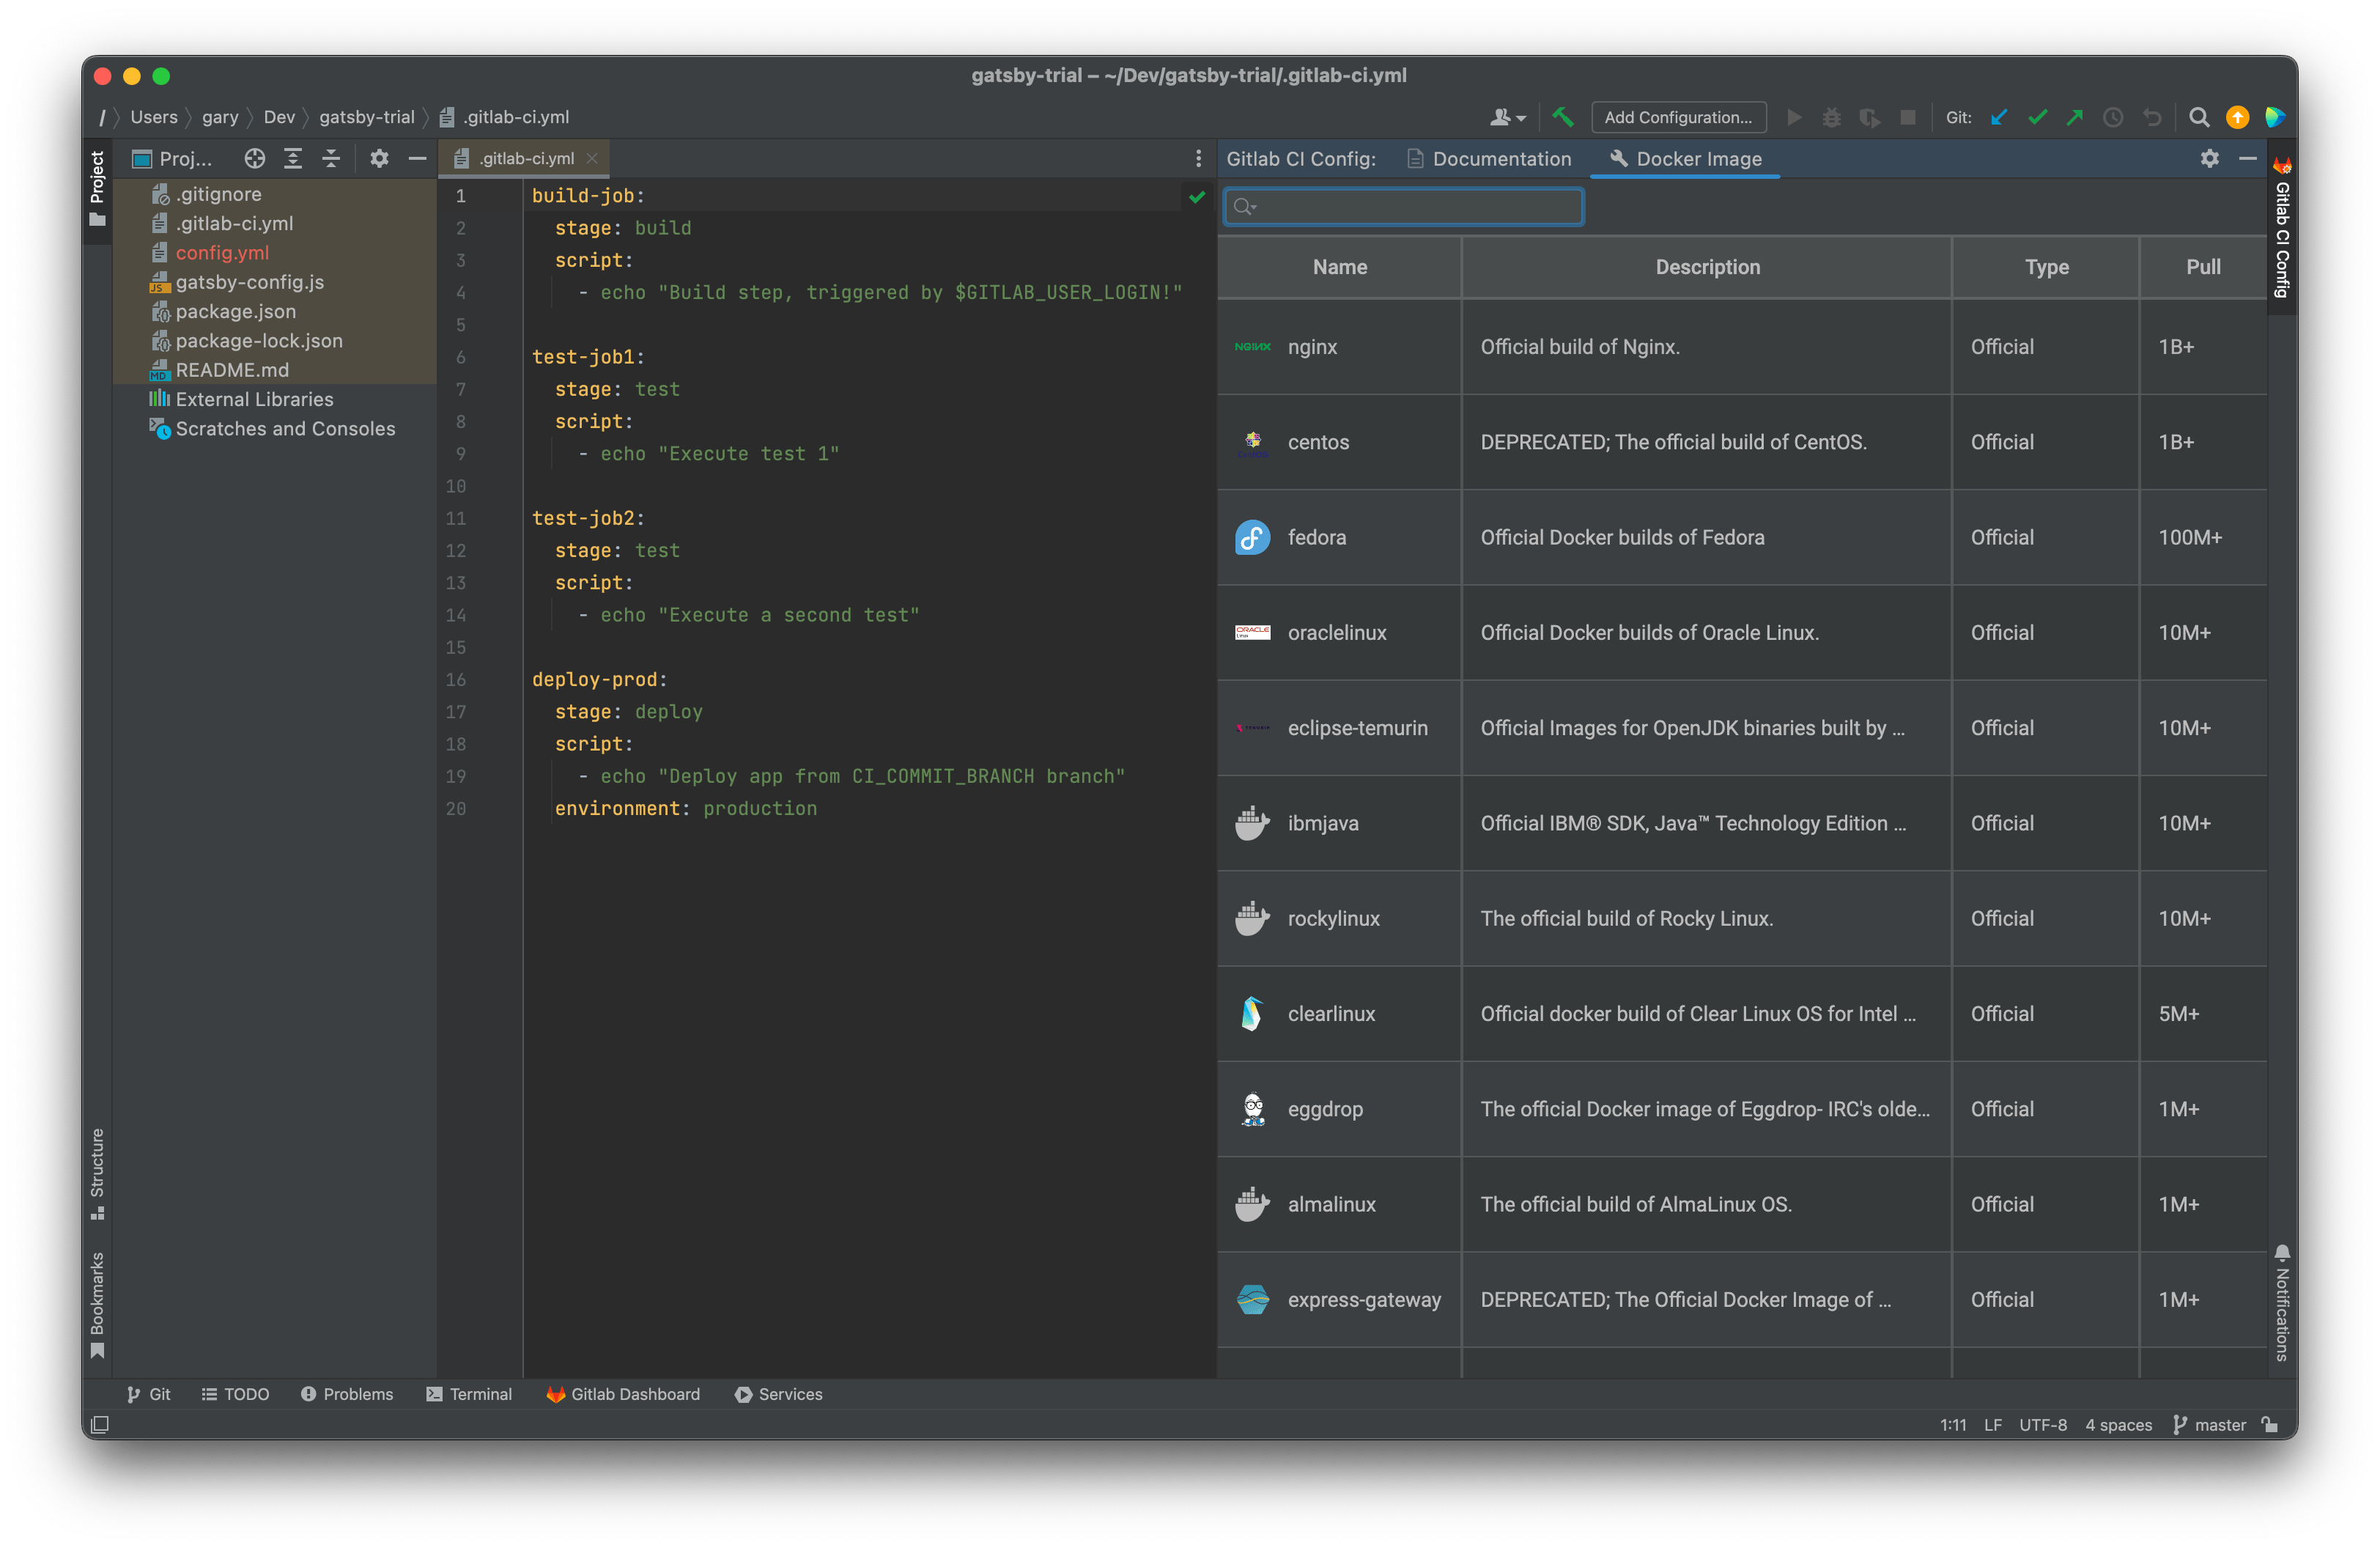Open the user avatar dropdown menu
Screen dimensions: 2380x1548
(x=1507, y=117)
